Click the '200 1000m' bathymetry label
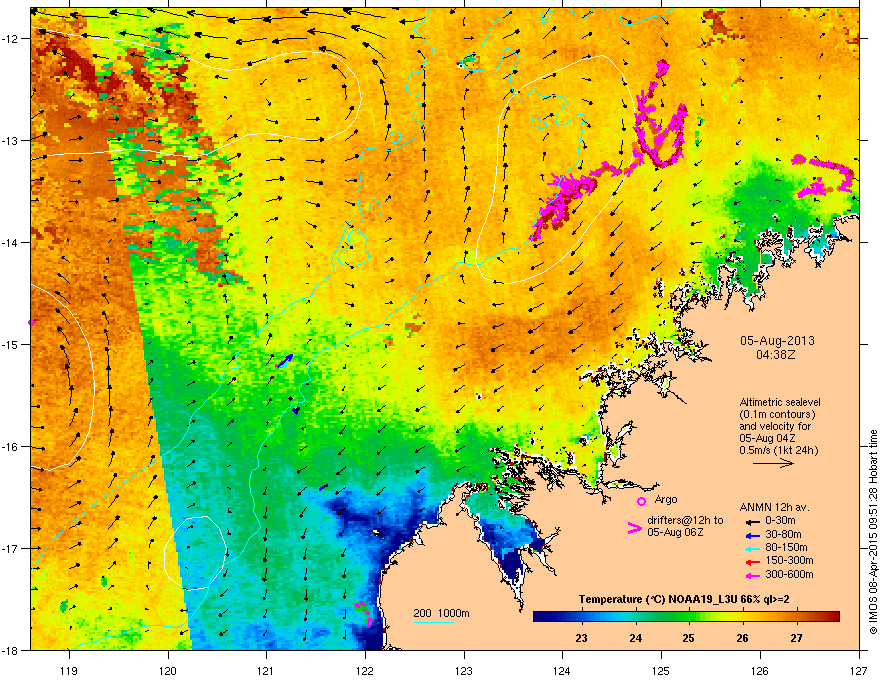Viewport: 880px width, 680px height. pos(441,613)
